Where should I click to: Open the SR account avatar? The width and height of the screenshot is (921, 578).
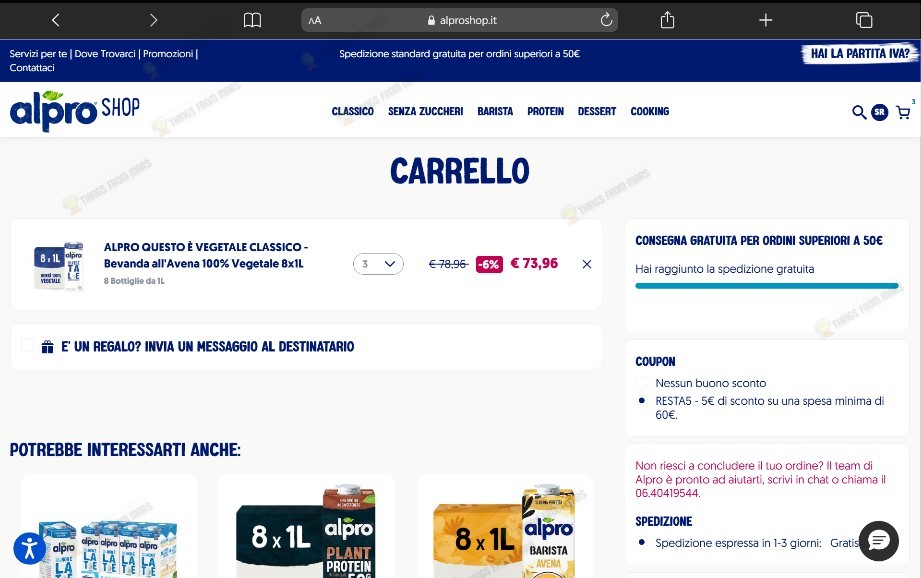[x=879, y=112]
